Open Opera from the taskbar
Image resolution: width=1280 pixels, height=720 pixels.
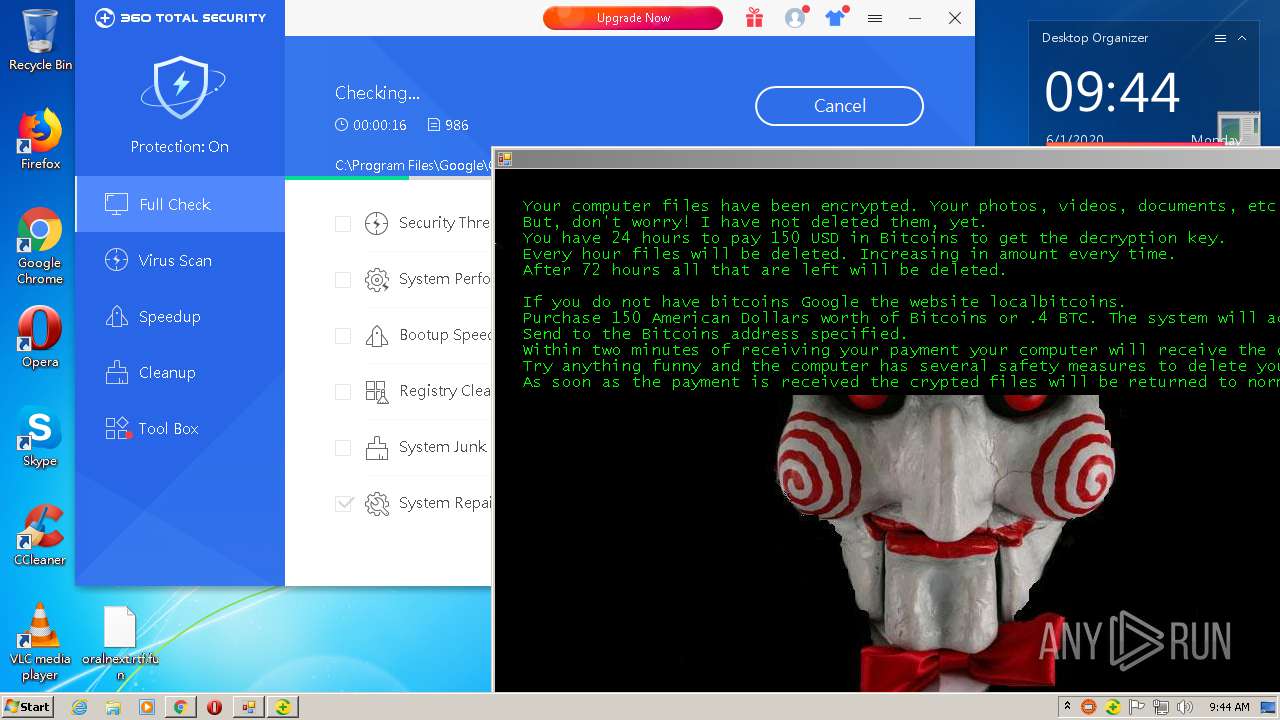(x=214, y=707)
